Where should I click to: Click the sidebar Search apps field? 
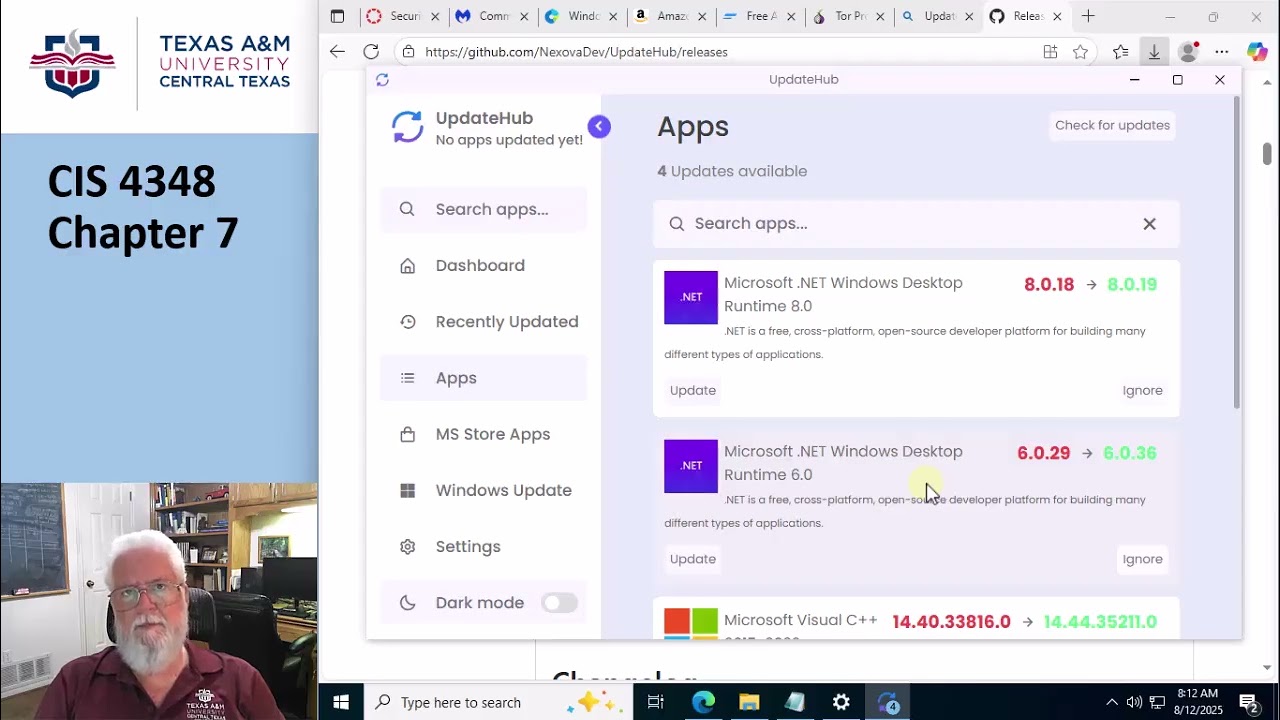tap(483, 209)
